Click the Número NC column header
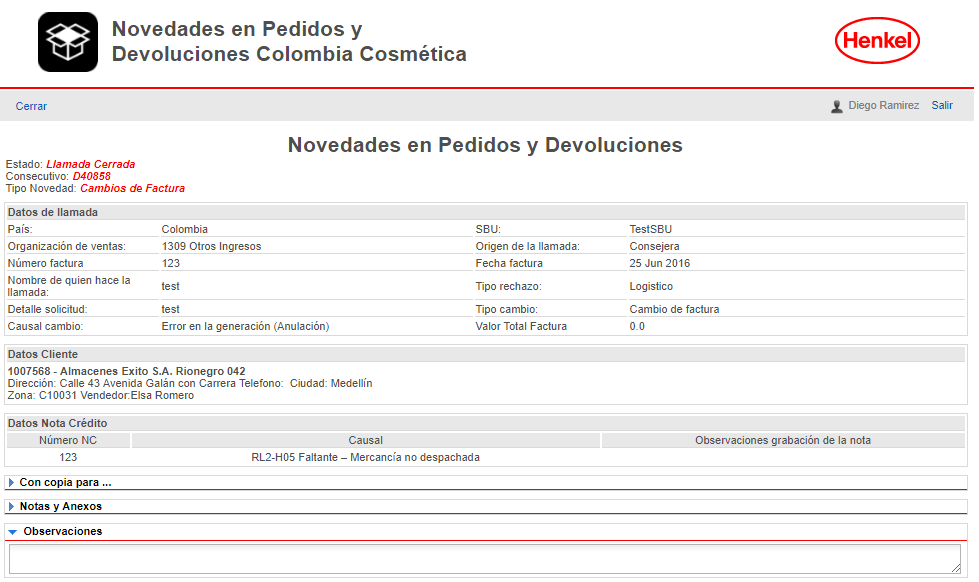Image resolution: width=979 pixels, height=582 pixels. (68, 440)
